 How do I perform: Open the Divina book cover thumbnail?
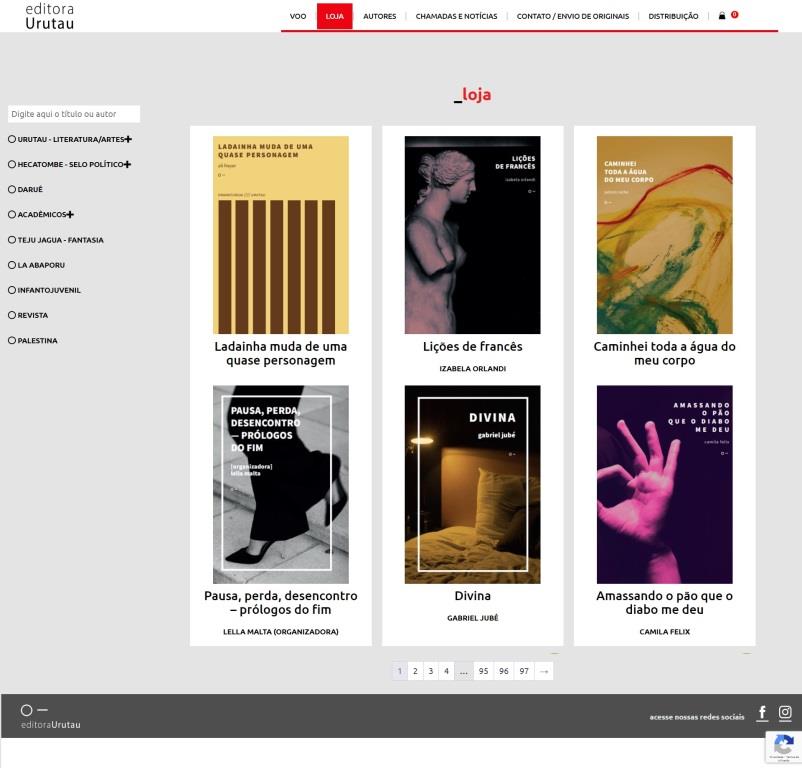[x=472, y=484]
